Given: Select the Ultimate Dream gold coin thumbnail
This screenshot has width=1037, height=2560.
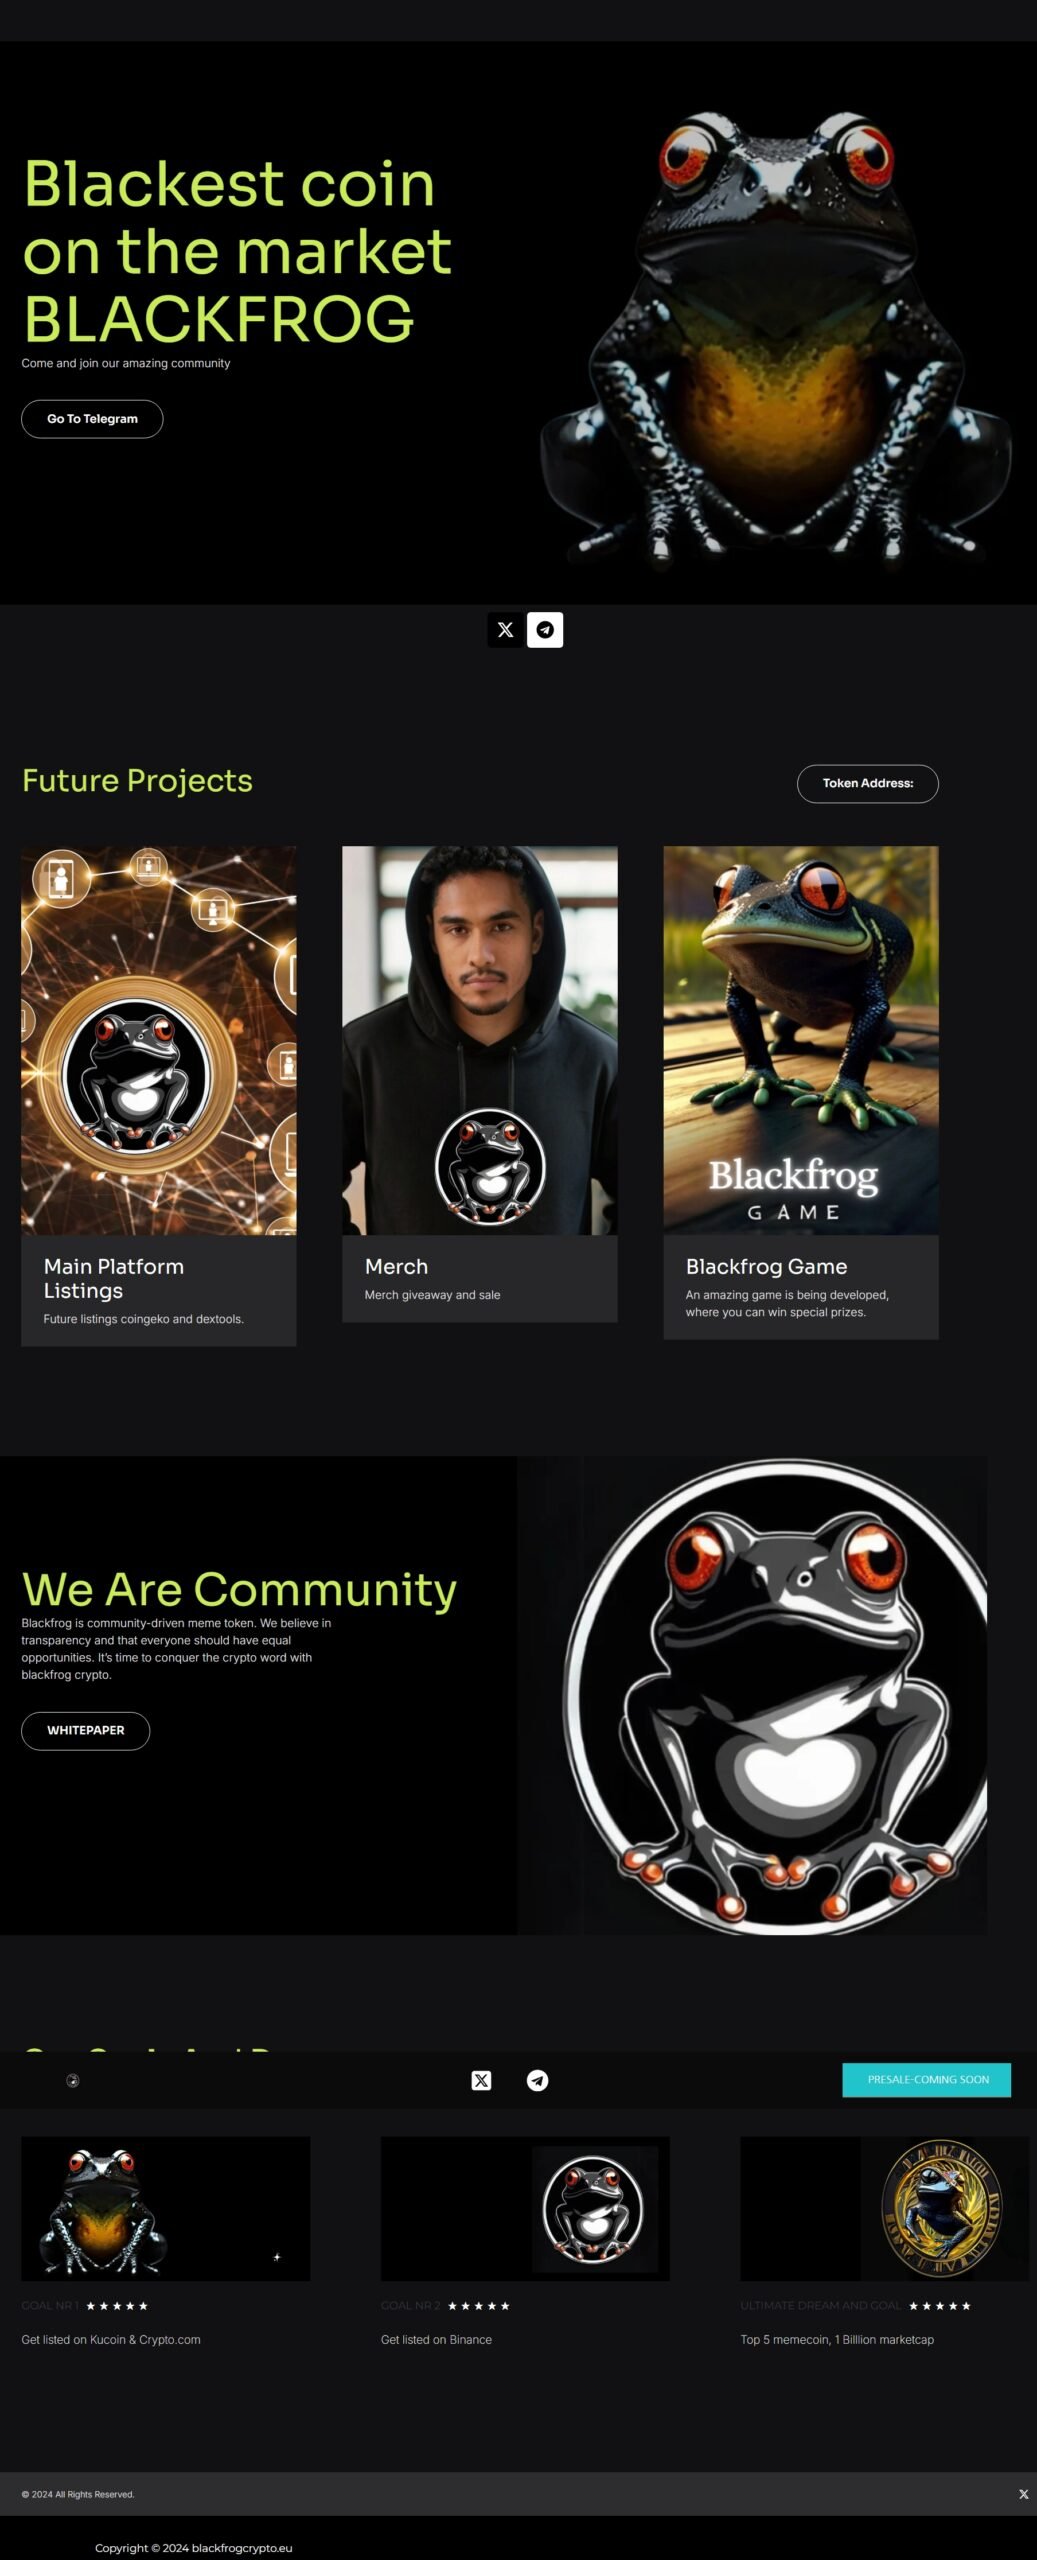Looking at the screenshot, I should (884, 2208).
